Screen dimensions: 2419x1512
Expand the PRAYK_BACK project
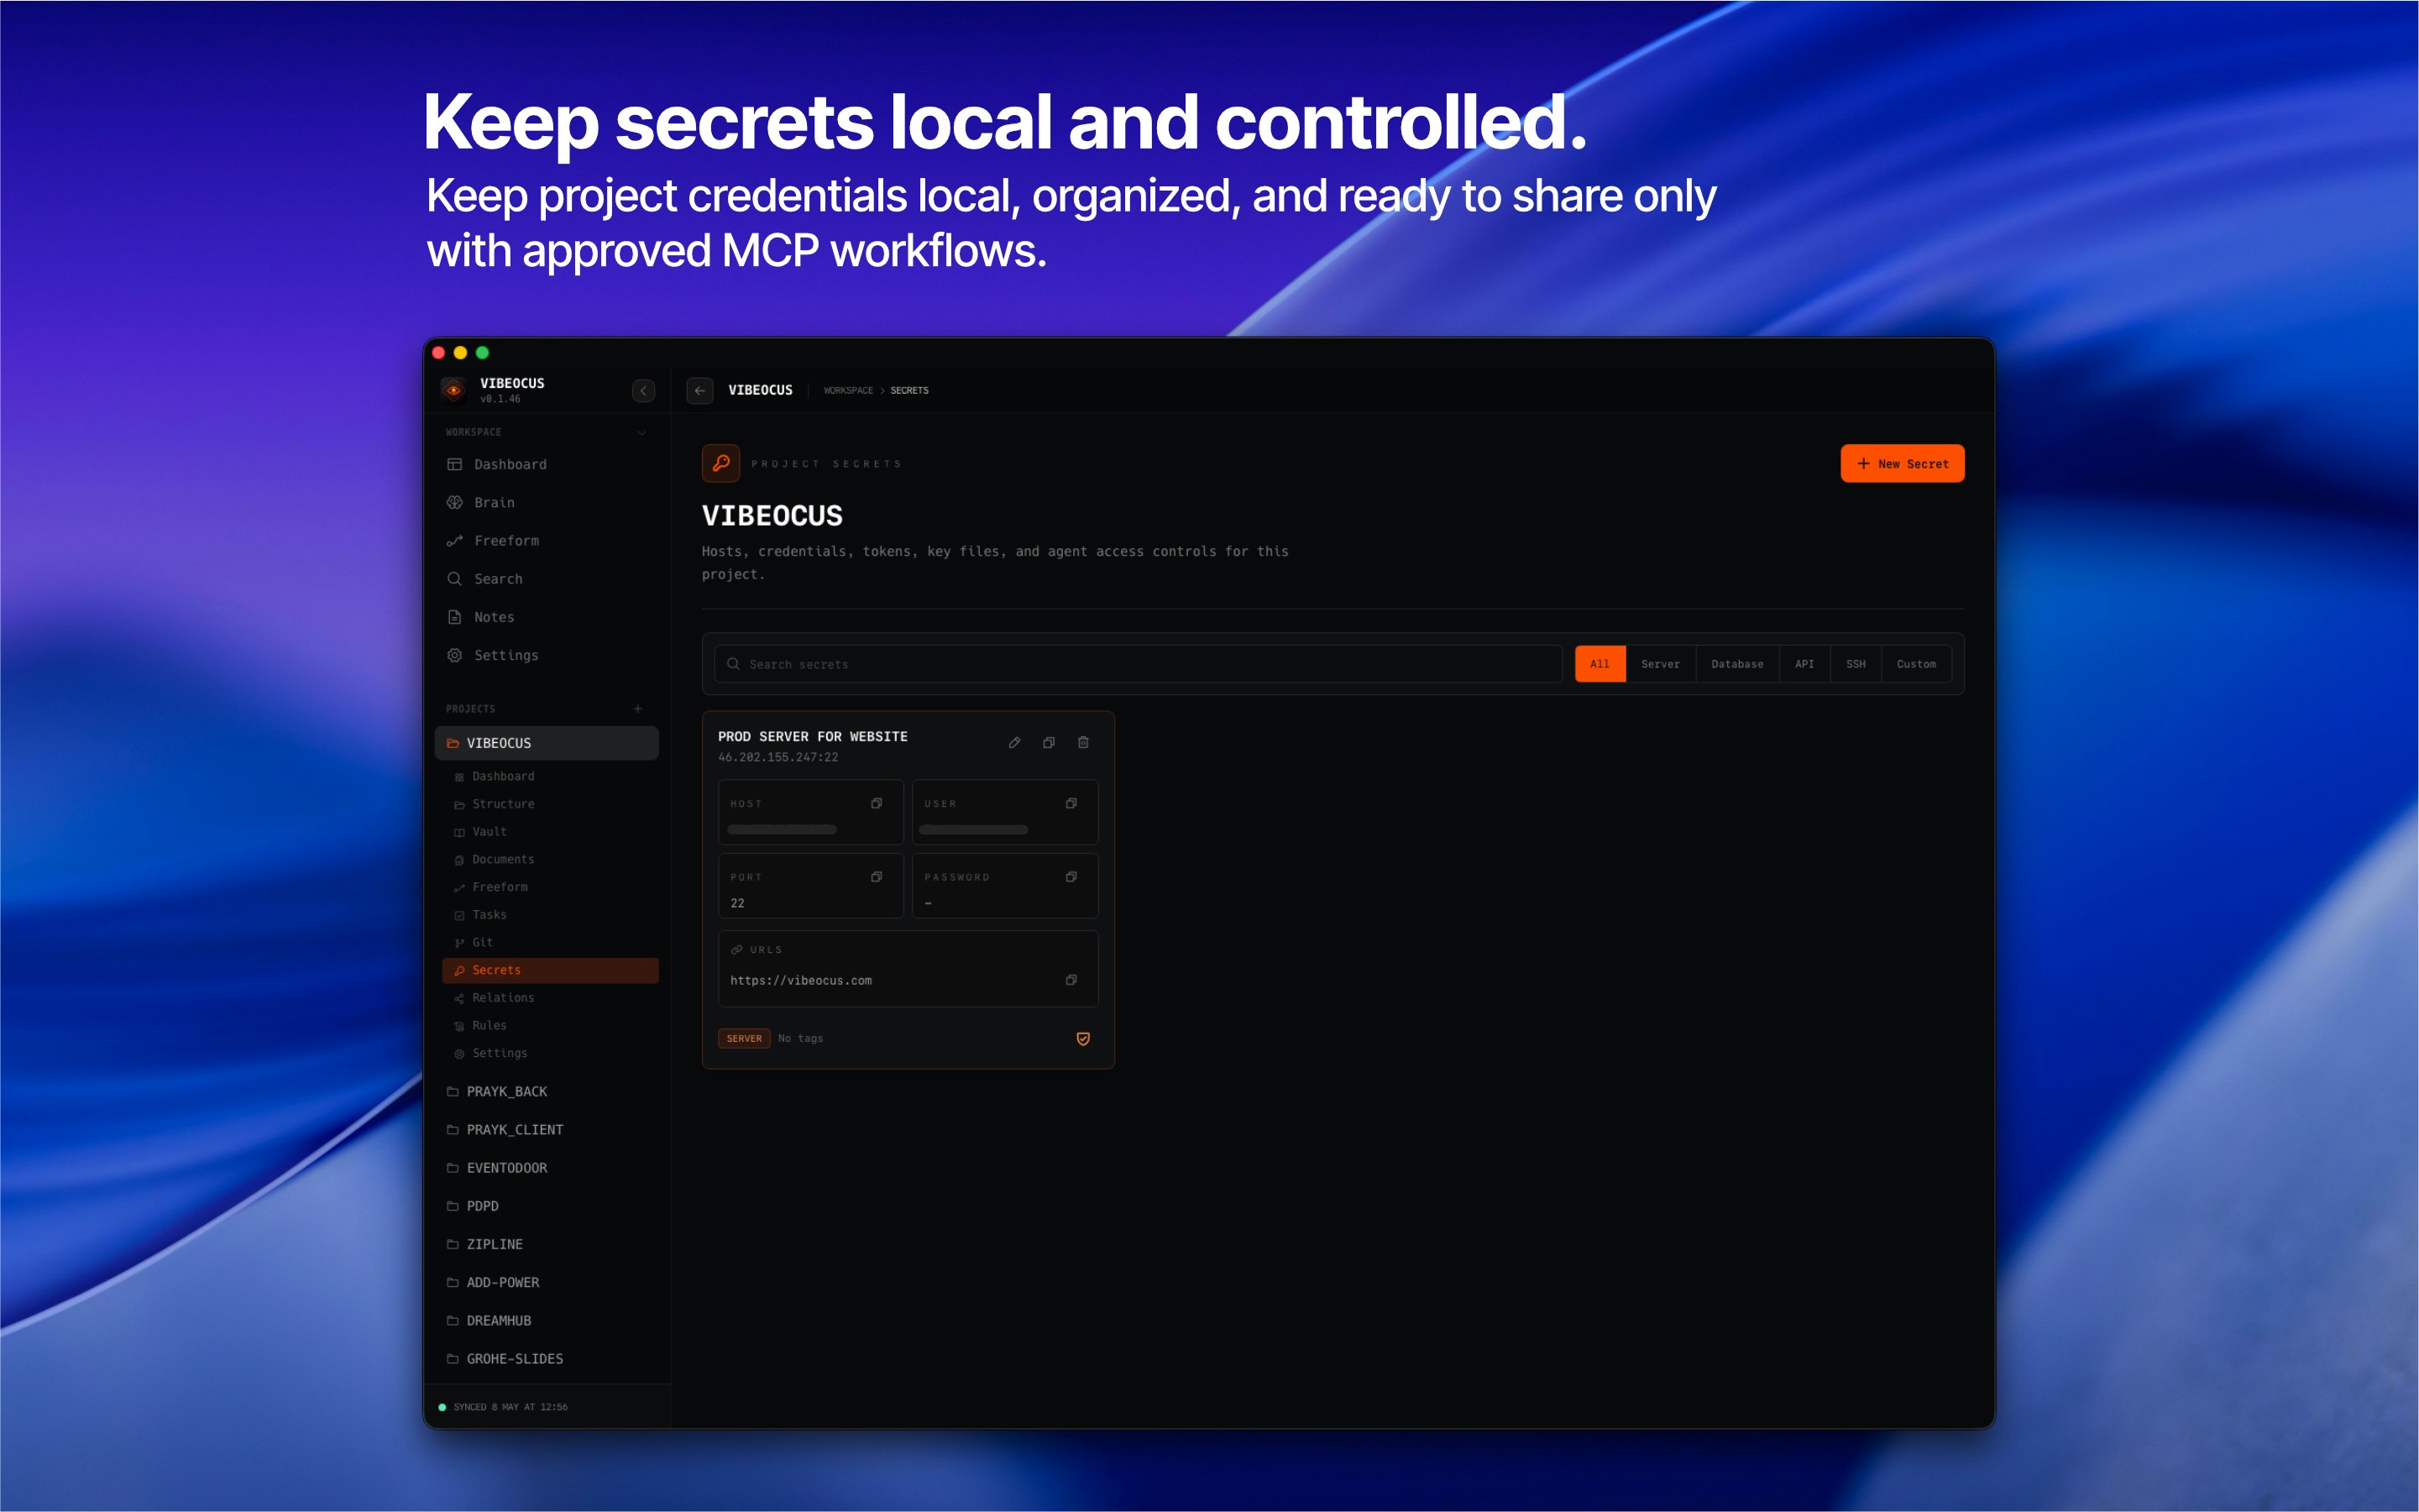547,1091
